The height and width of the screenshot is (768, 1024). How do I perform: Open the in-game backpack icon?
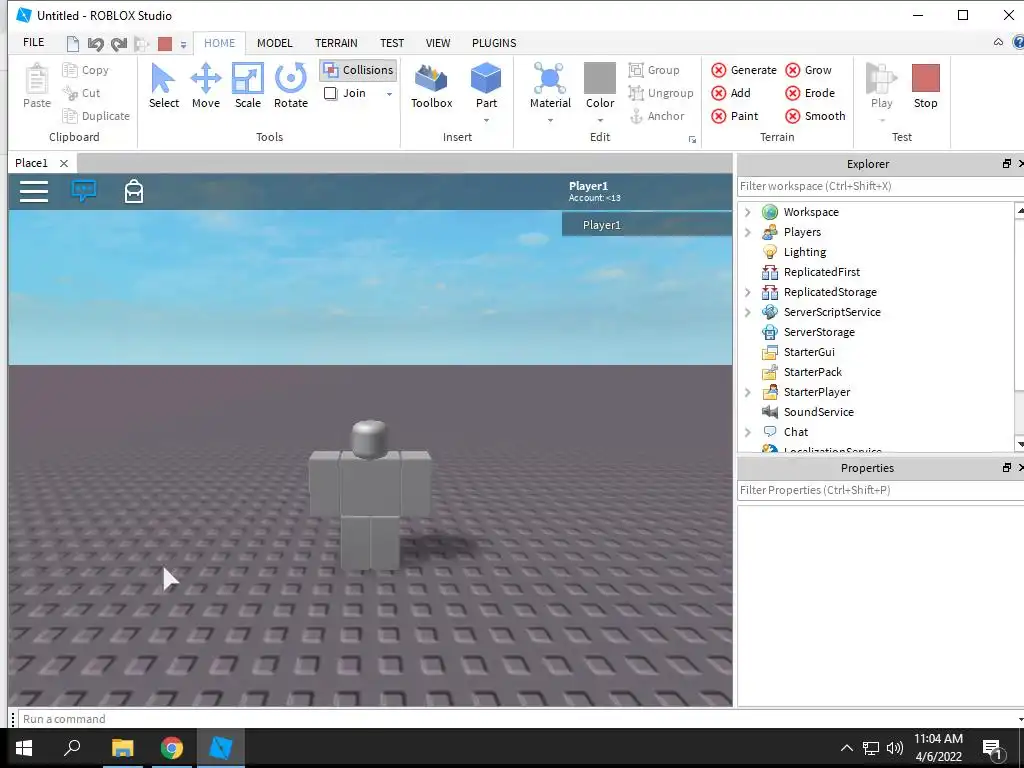pyautogui.click(x=134, y=191)
